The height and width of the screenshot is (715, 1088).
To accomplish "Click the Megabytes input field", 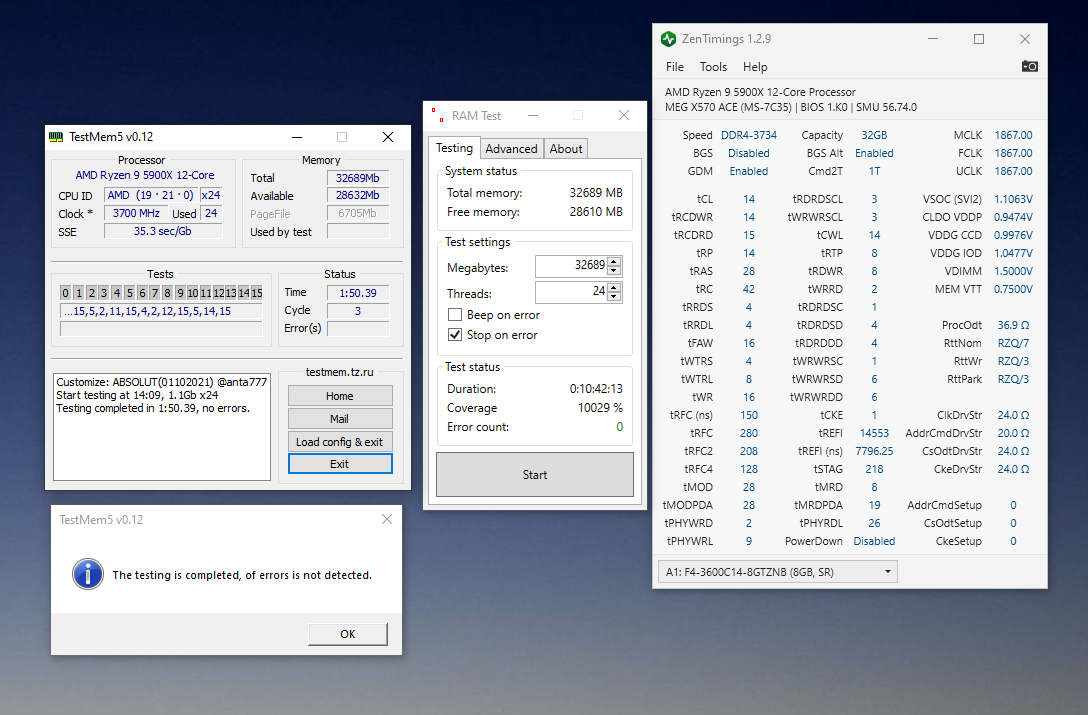I will (571, 266).
